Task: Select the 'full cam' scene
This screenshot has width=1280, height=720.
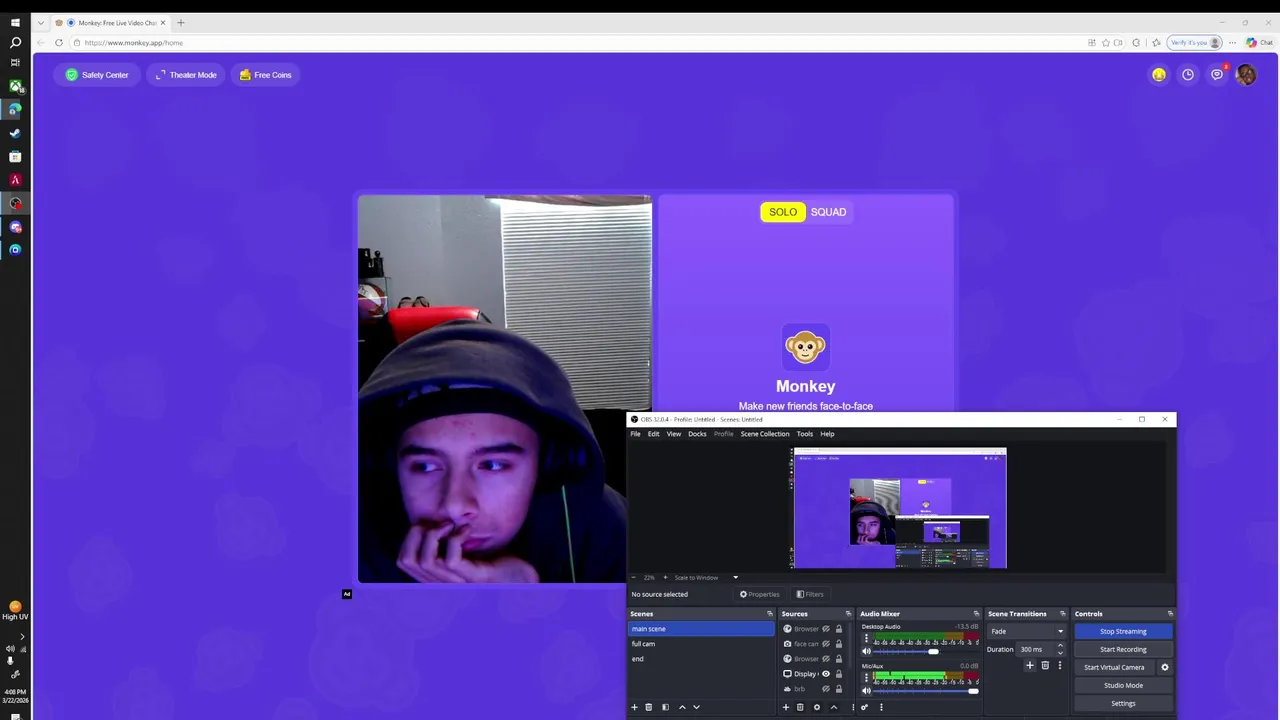Action: tap(701, 644)
